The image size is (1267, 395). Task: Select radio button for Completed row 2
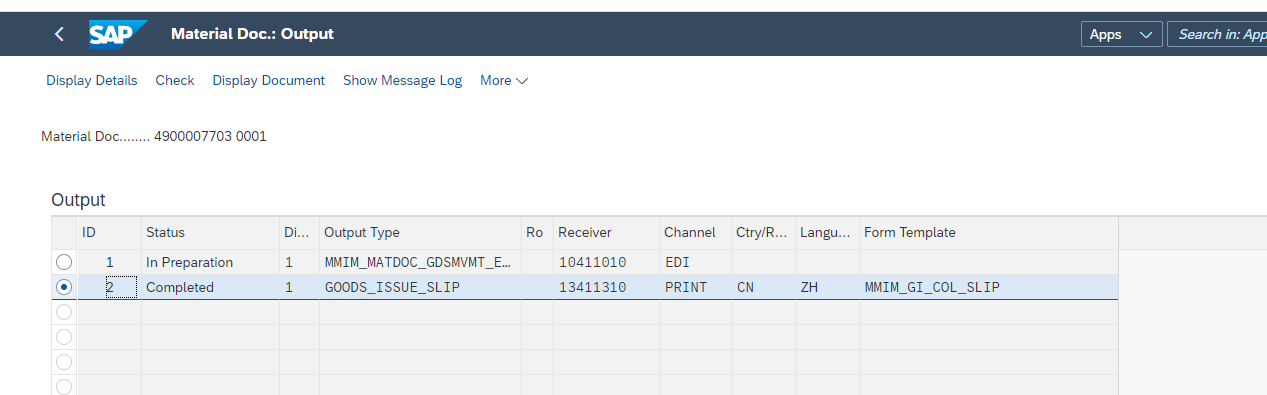pos(64,287)
